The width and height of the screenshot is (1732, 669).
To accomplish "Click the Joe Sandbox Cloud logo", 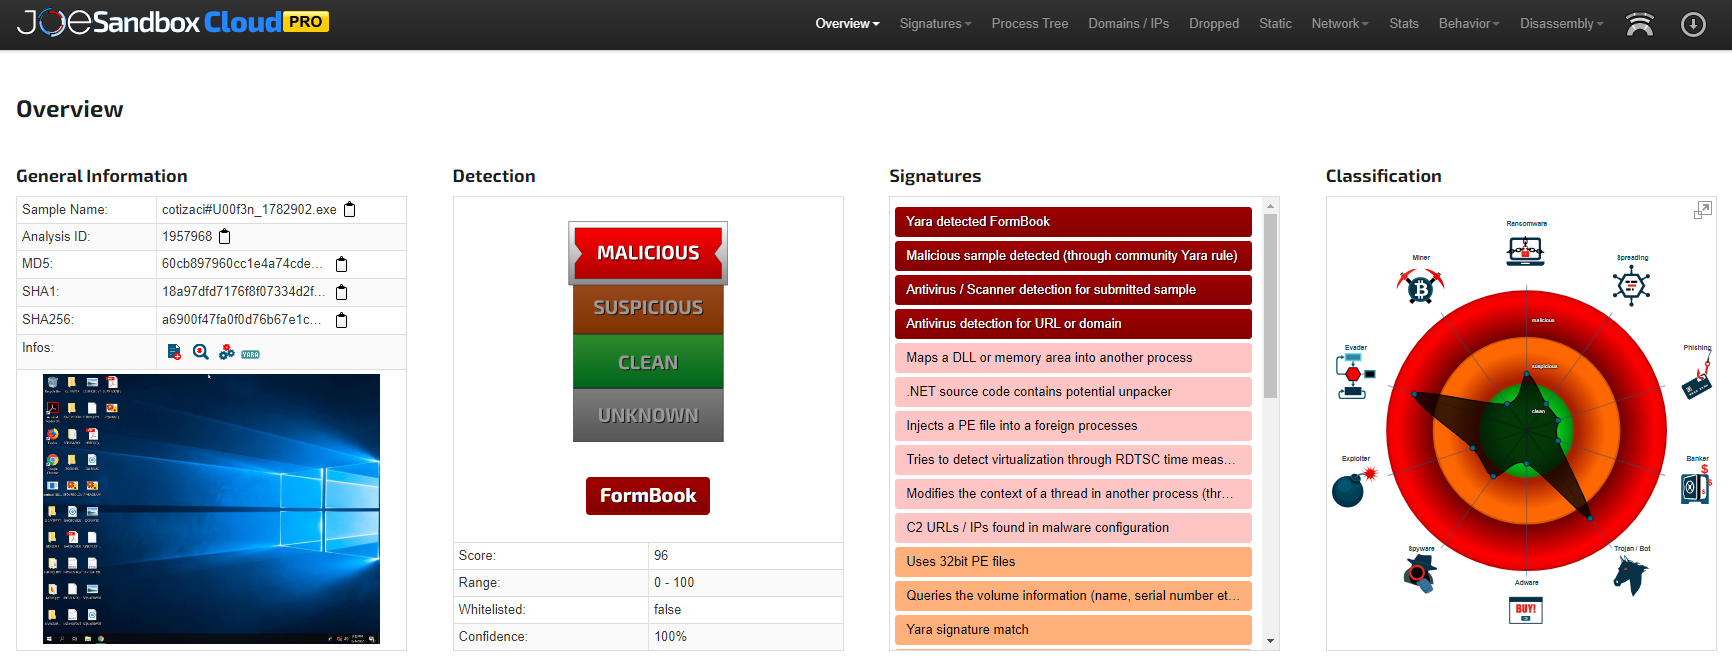I will [x=172, y=22].
